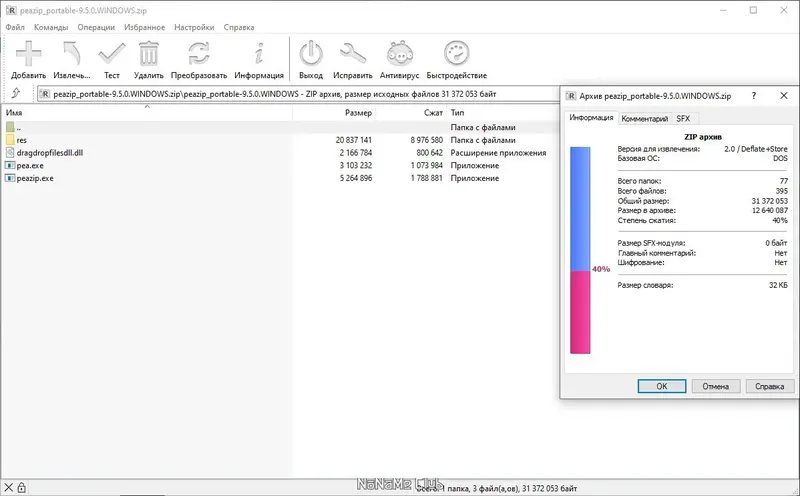
Task: Click the help question mark in archive dialog
Action: (754, 95)
